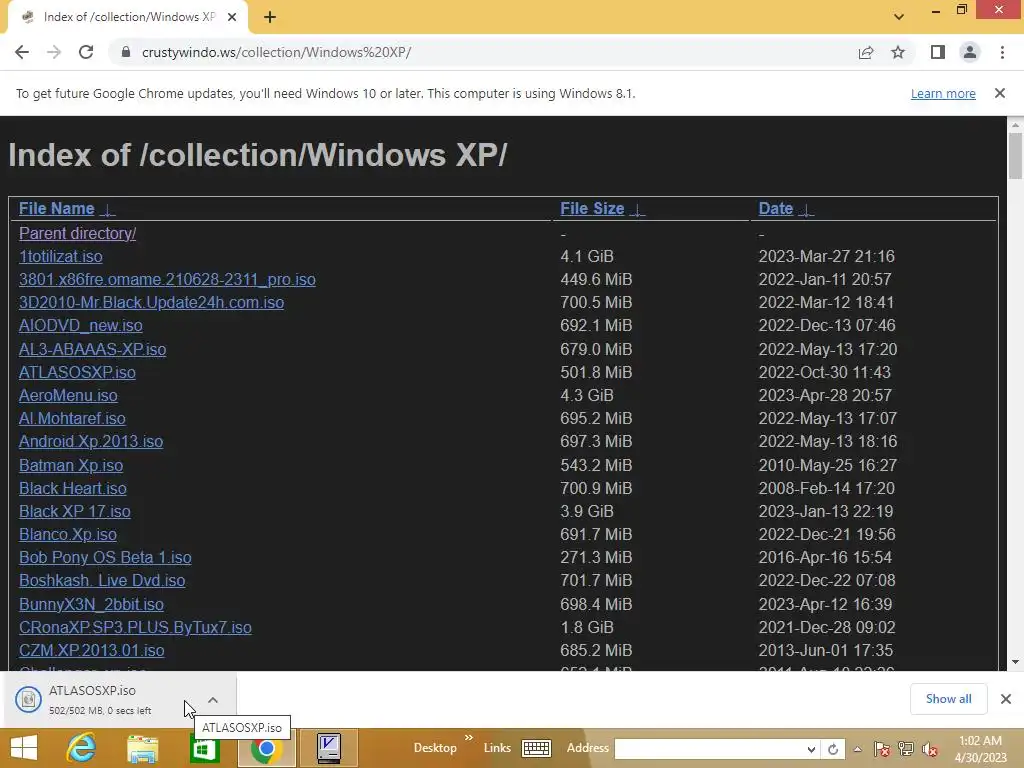Launch Internet Explorer from taskbar

click(x=81, y=748)
